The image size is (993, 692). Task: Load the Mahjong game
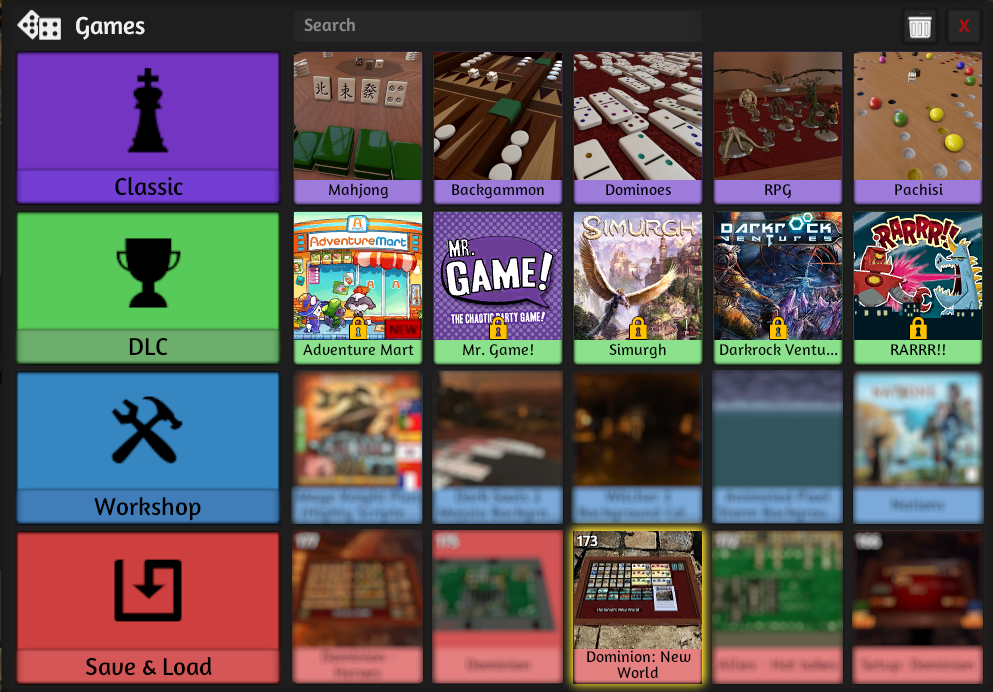click(x=358, y=128)
